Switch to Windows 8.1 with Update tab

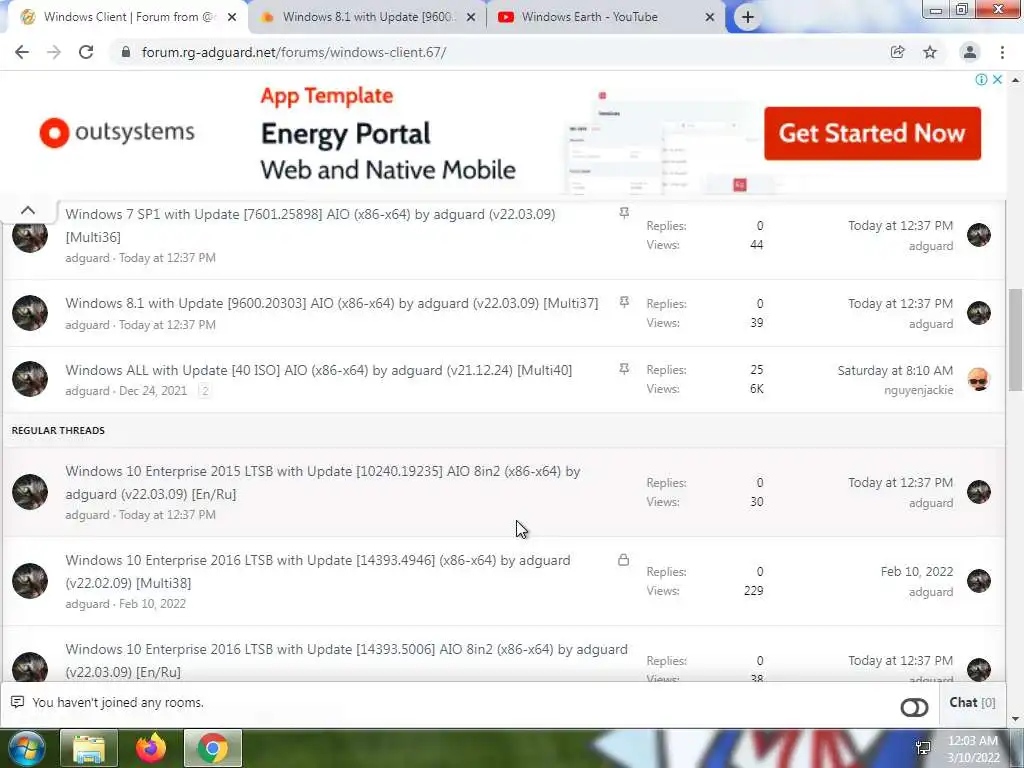[x=366, y=17]
